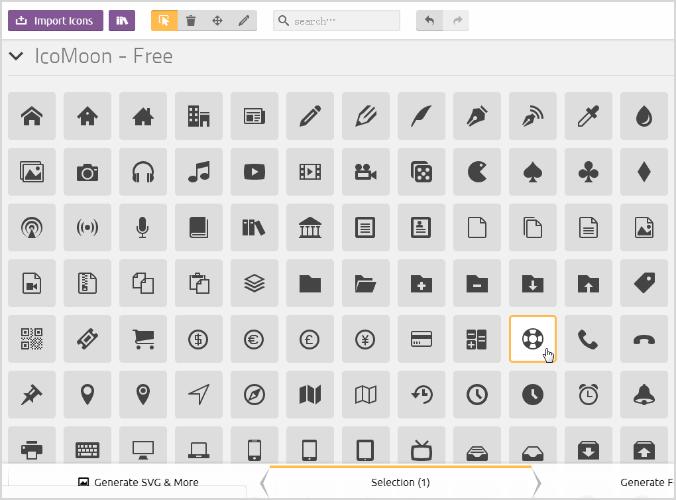Select the alarm clock icon

[x=588, y=394]
